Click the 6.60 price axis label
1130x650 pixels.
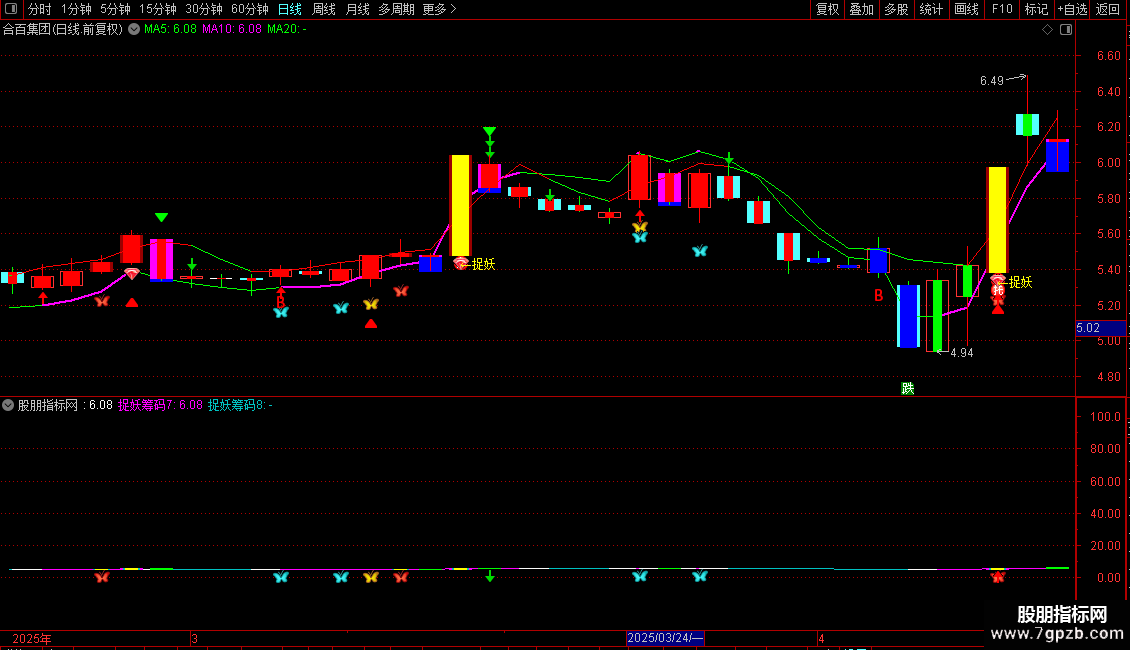(1108, 55)
